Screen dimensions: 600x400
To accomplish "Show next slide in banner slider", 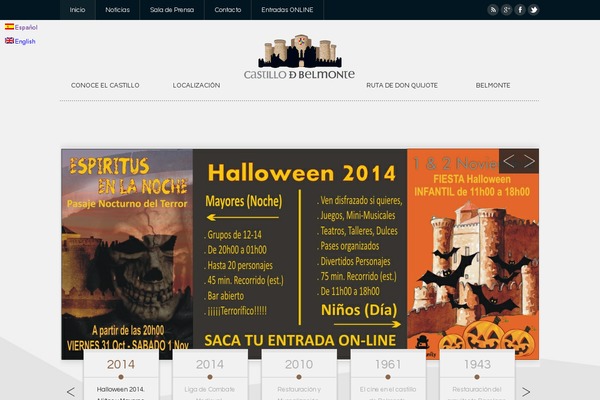I will pyautogui.click(x=529, y=162).
